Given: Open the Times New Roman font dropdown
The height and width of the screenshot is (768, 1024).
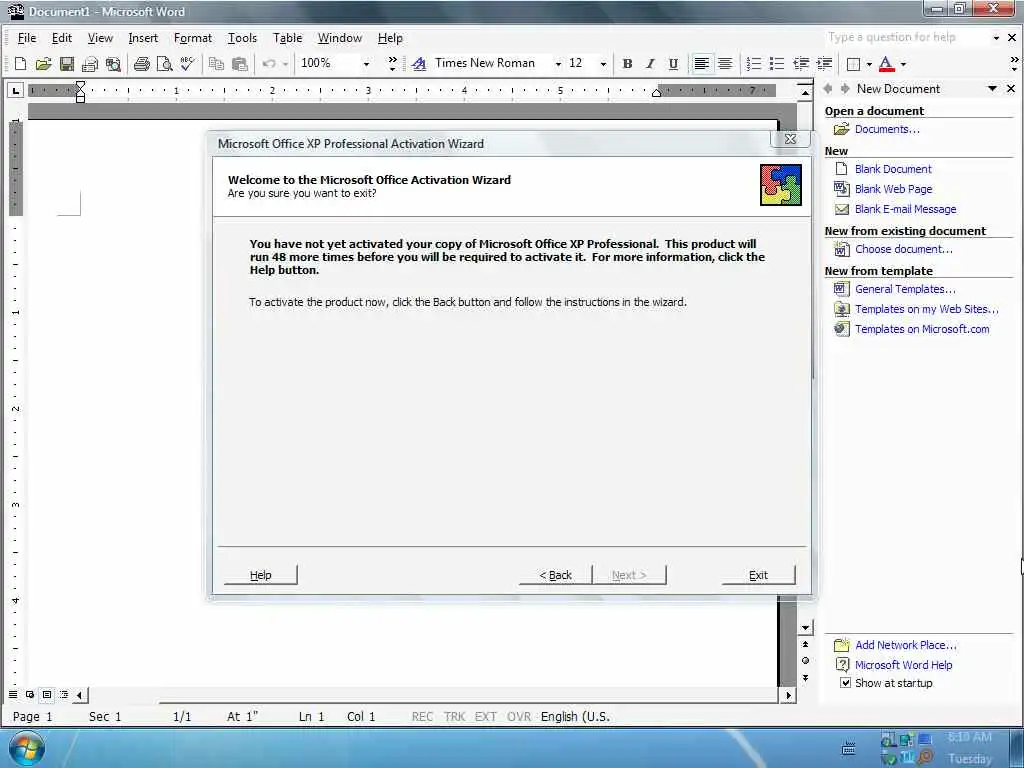Looking at the screenshot, I should click(x=558, y=63).
